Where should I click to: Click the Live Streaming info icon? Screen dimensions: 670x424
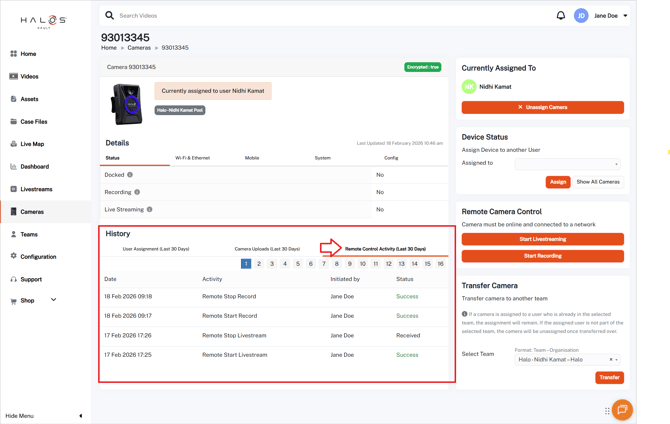(150, 210)
